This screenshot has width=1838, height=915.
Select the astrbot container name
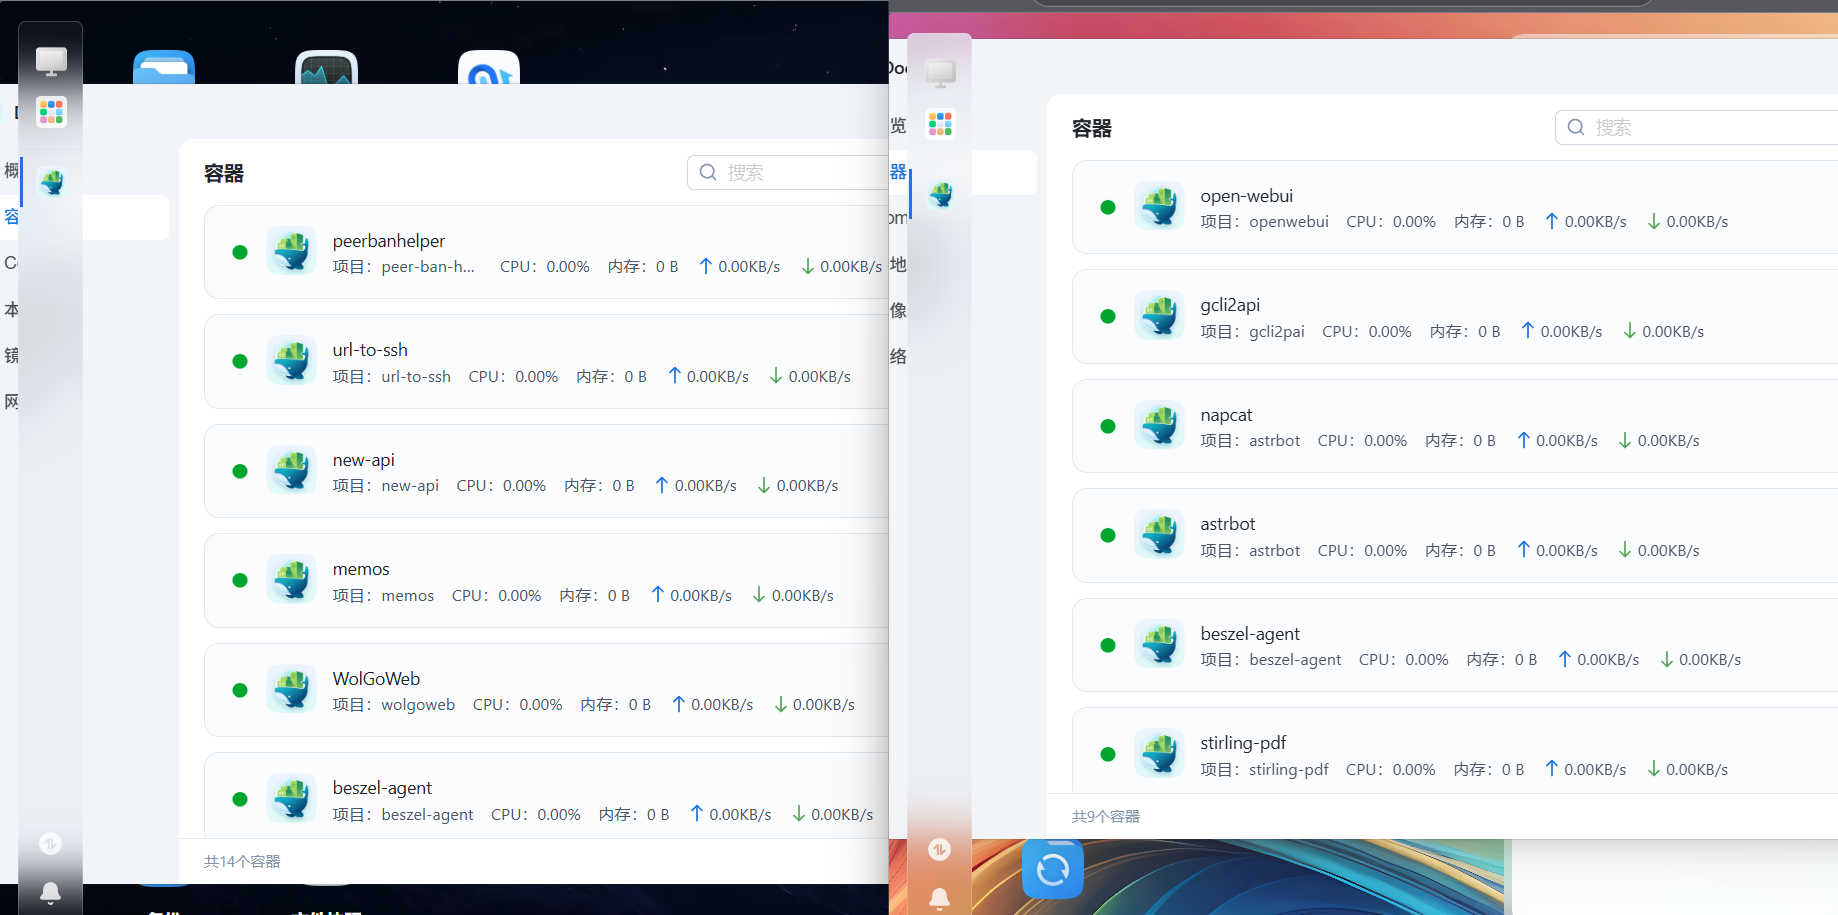coord(1228,524)
